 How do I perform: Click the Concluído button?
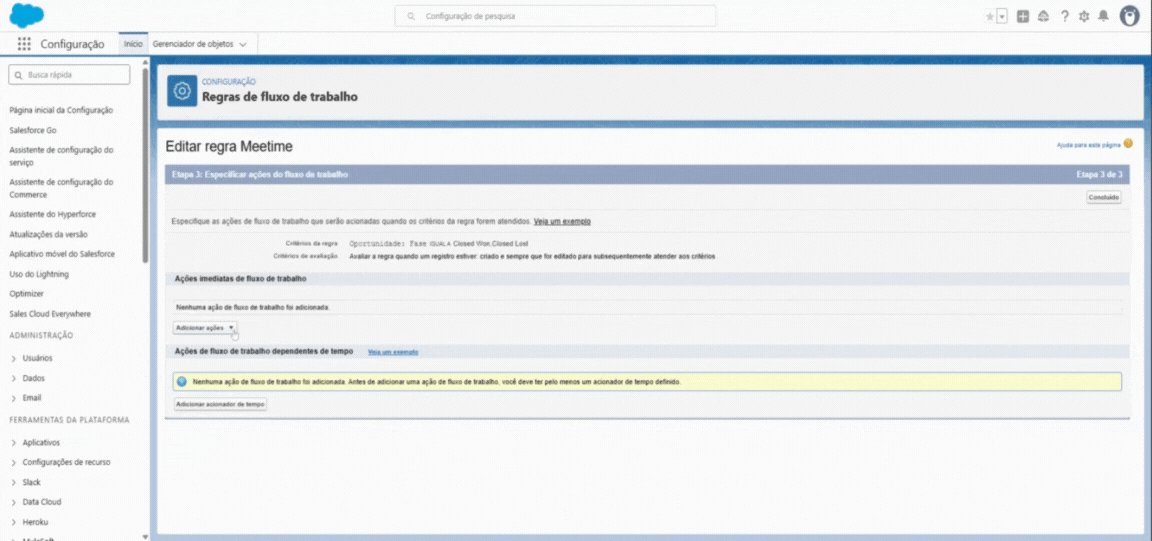coord(1104,197)
